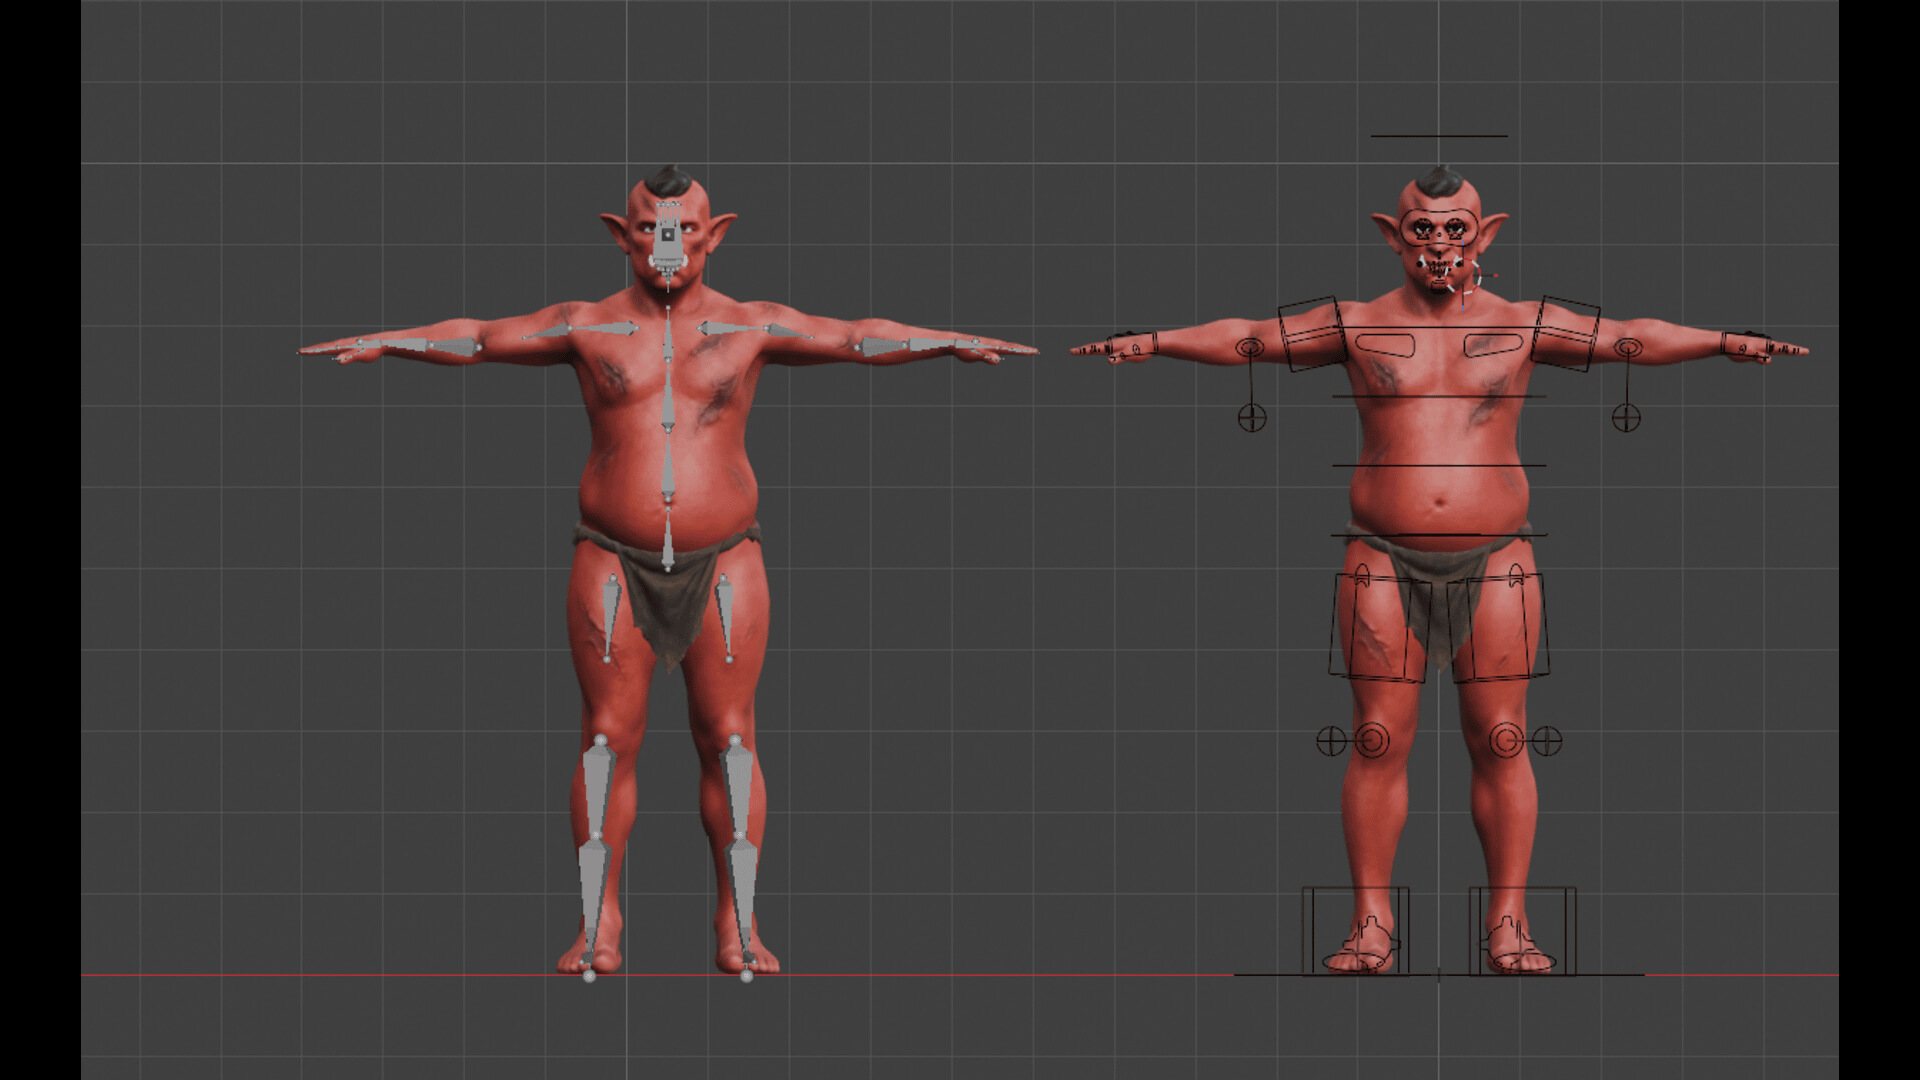Select root ground line under control-rig feet
Image resolution: width=1920 pixels, height=1080 pixels.
pos(1439,974)
